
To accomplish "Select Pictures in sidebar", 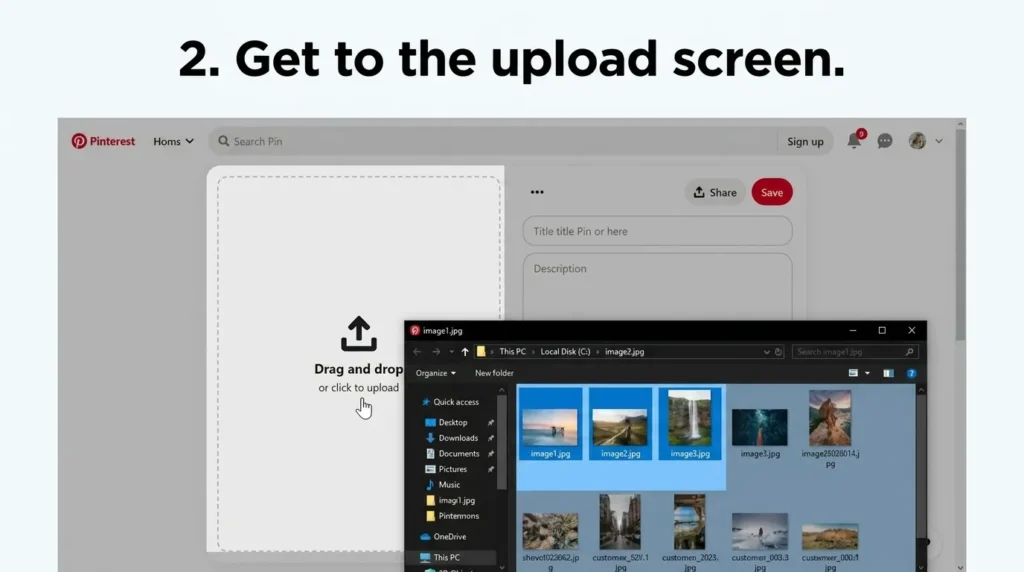I will (447, 469).
